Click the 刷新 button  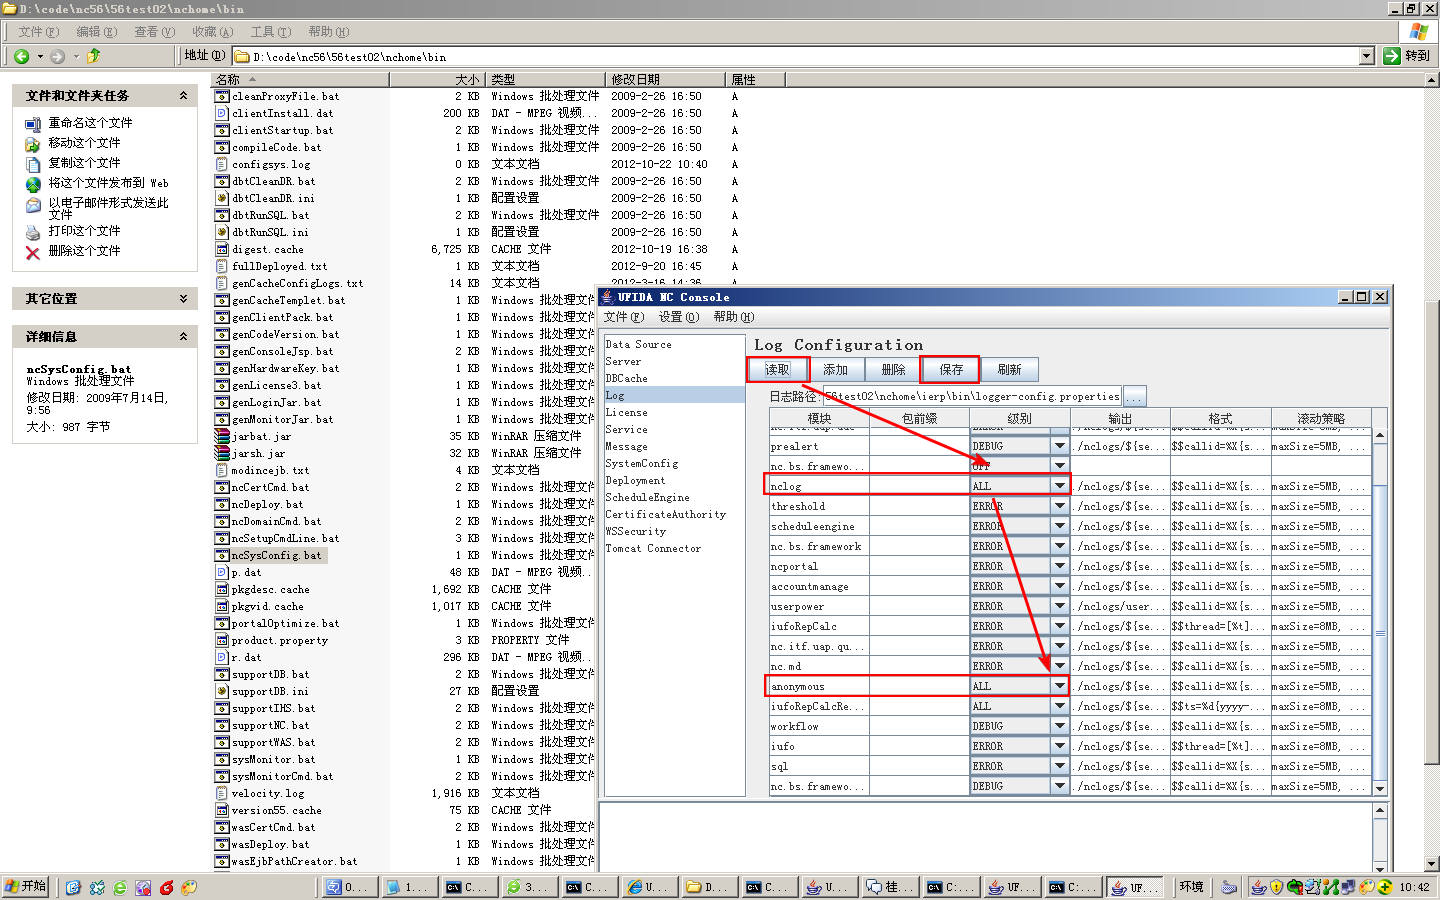tap(1010, 369)
